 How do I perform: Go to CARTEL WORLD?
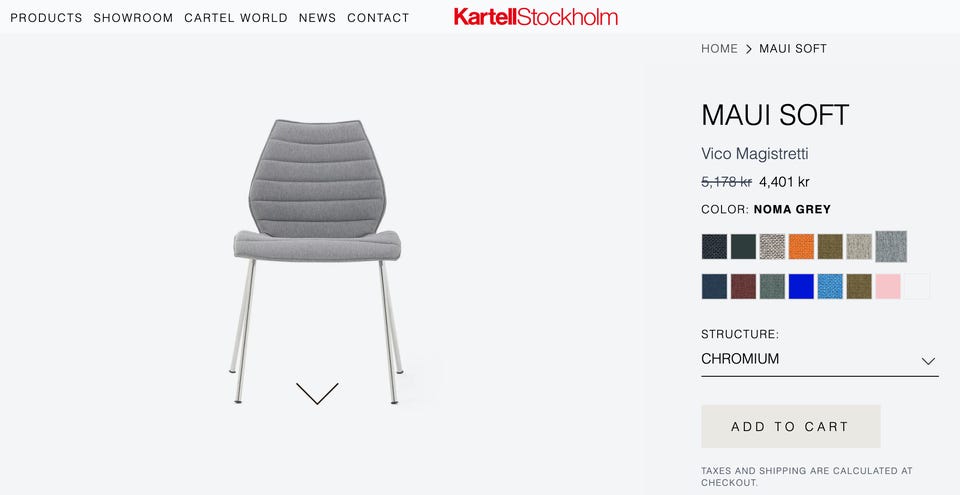[x=236, y=18]
